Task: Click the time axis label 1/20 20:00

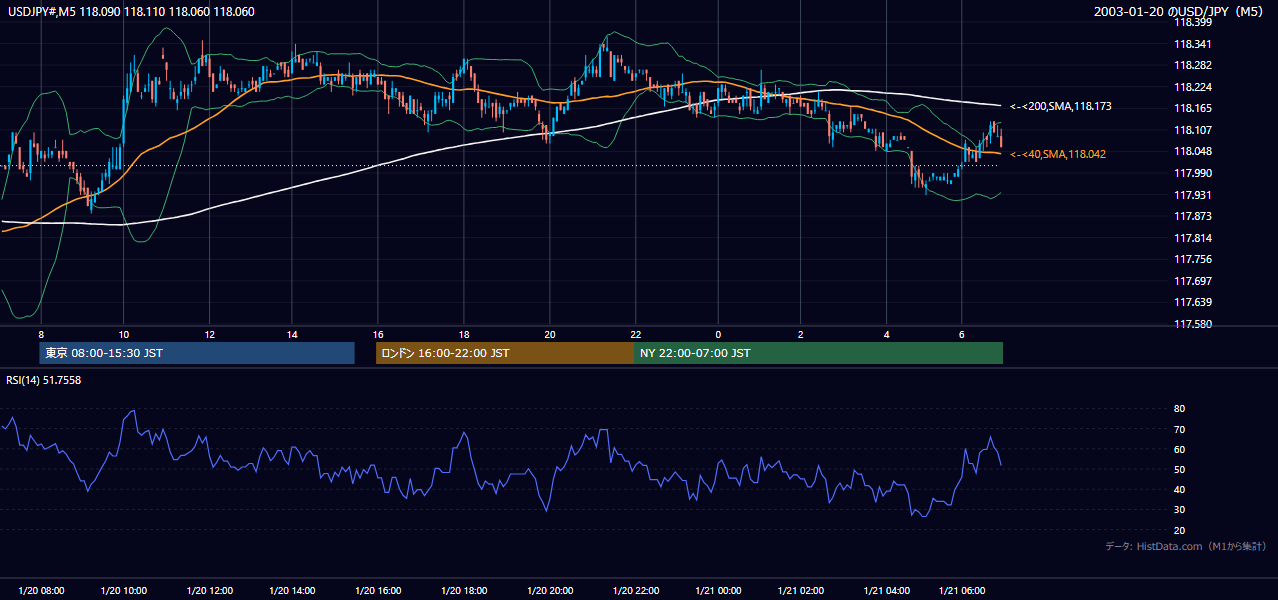Action: point(549,591)
